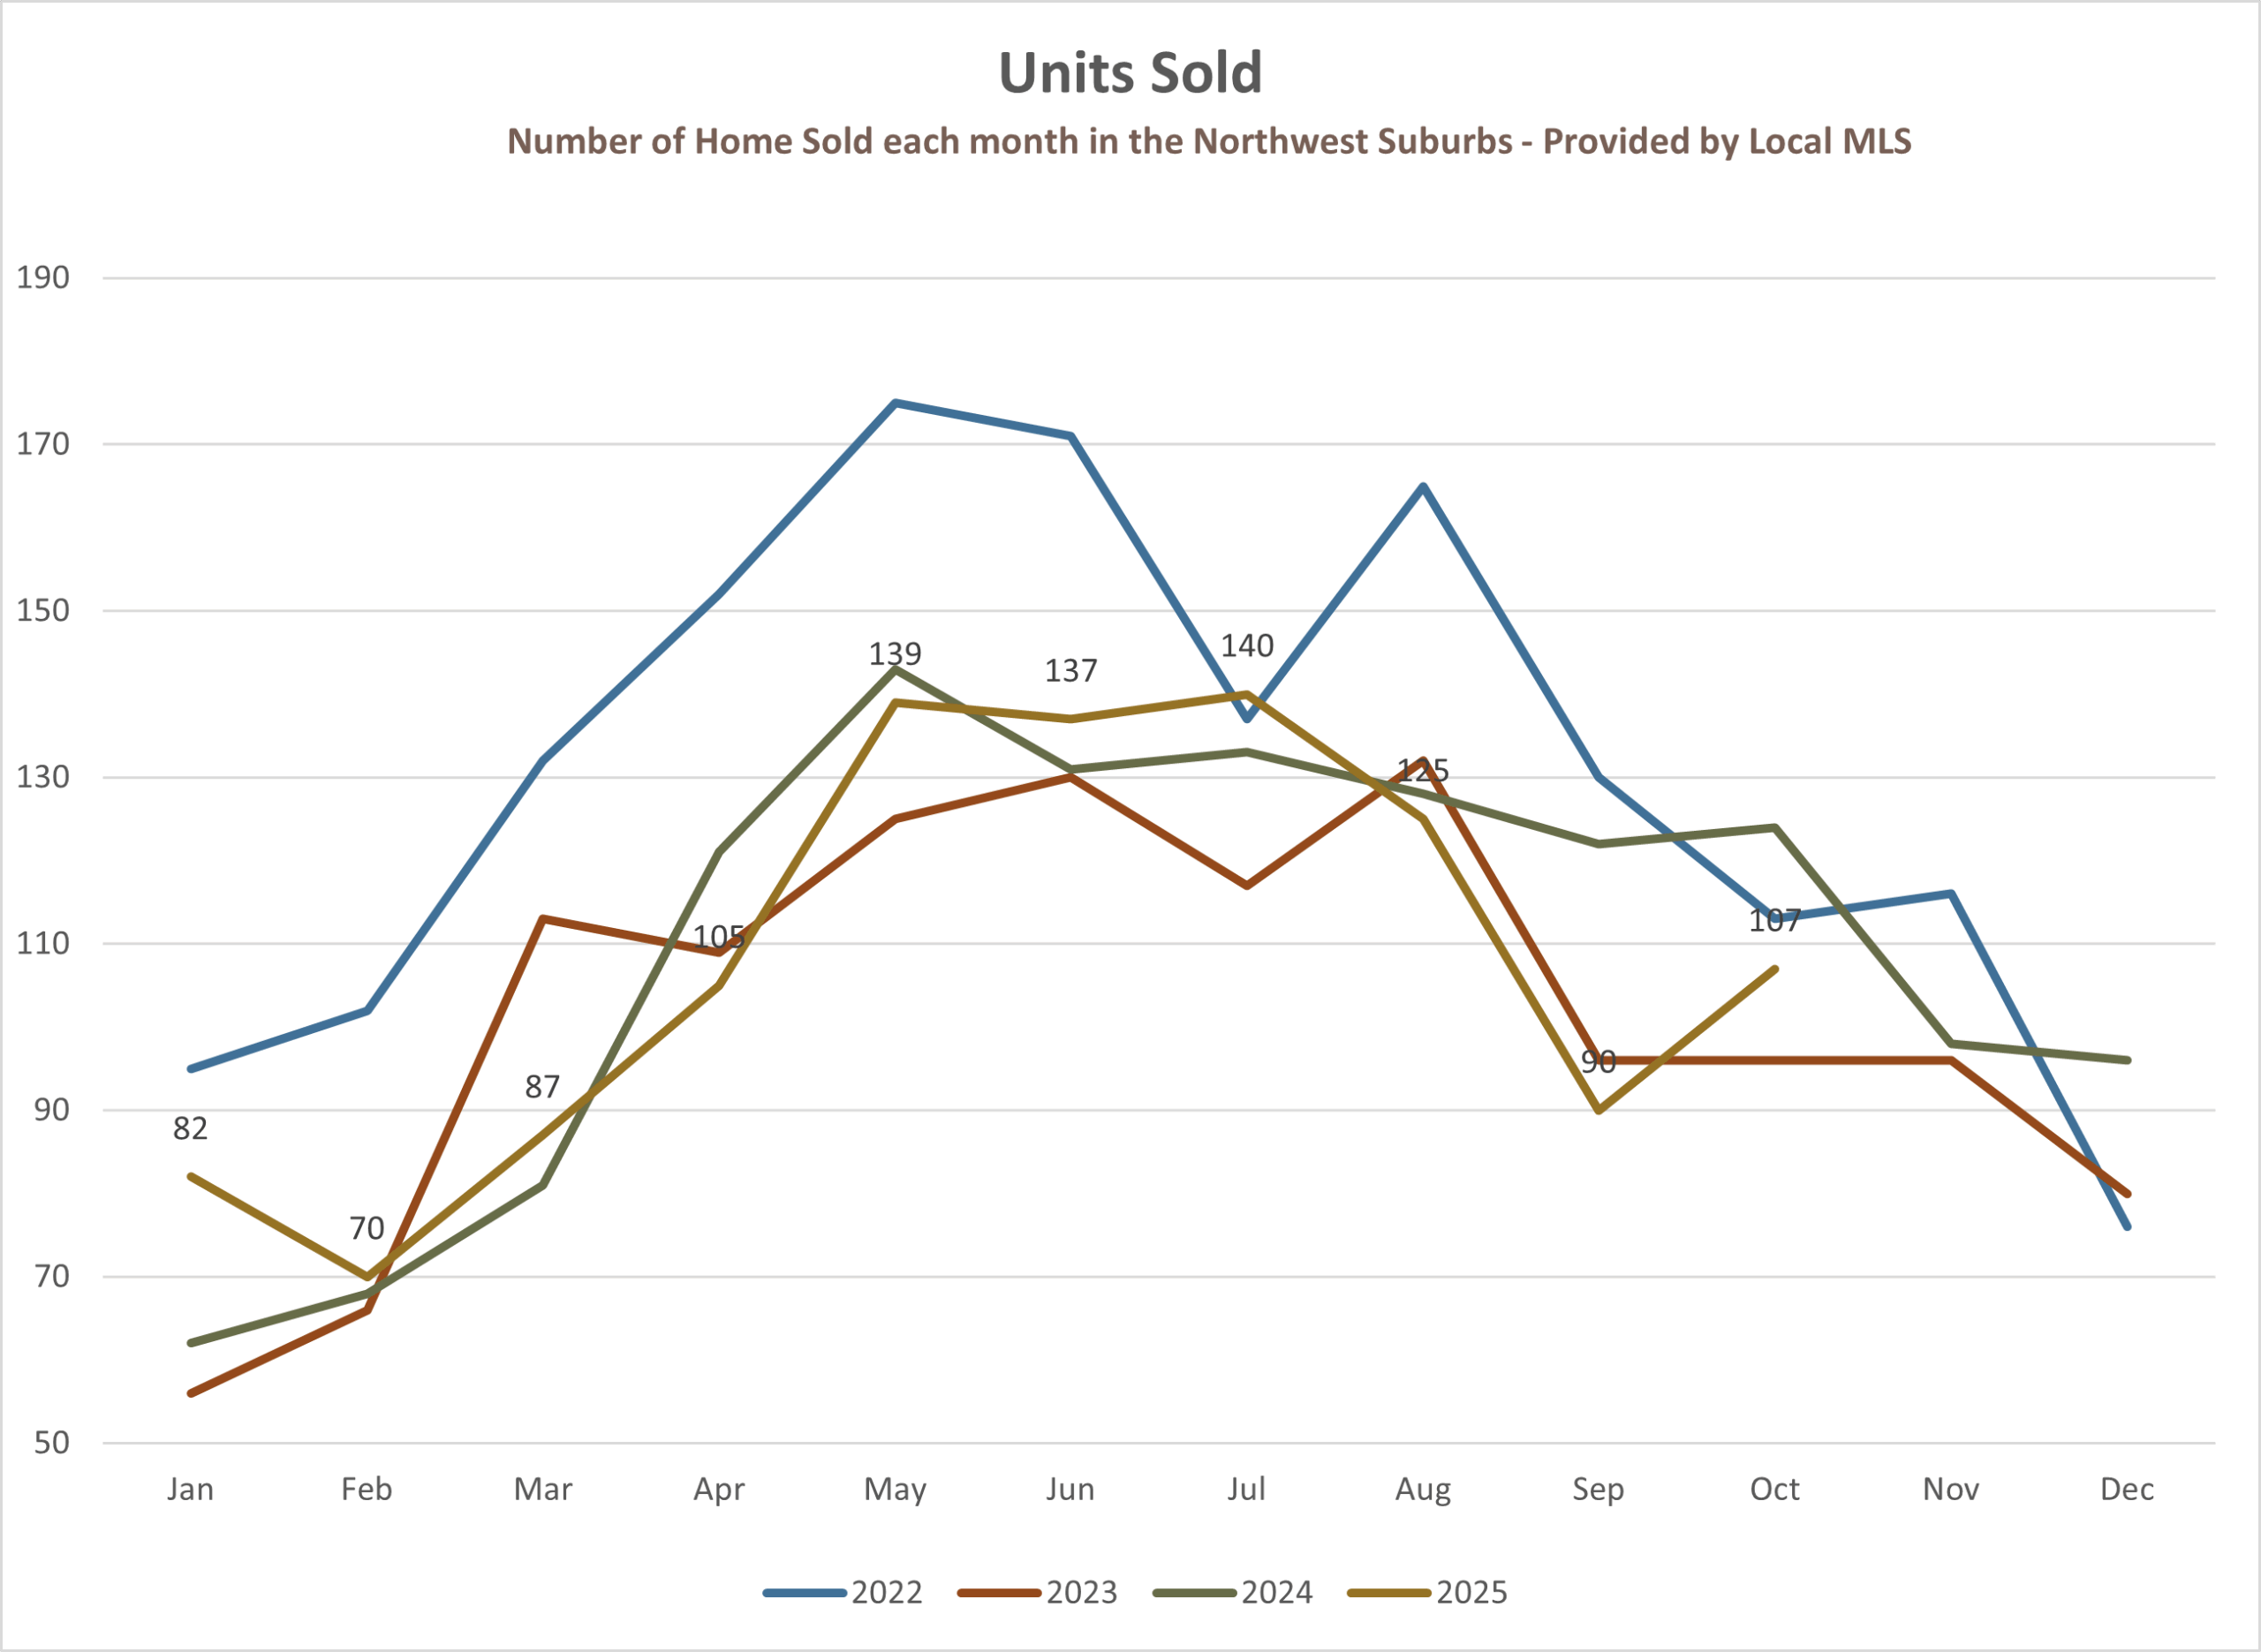The height and width of the screenshot is (1652, 2261).
Task: Click the "Nov" month axis label
Action: coord(1951,1490)
